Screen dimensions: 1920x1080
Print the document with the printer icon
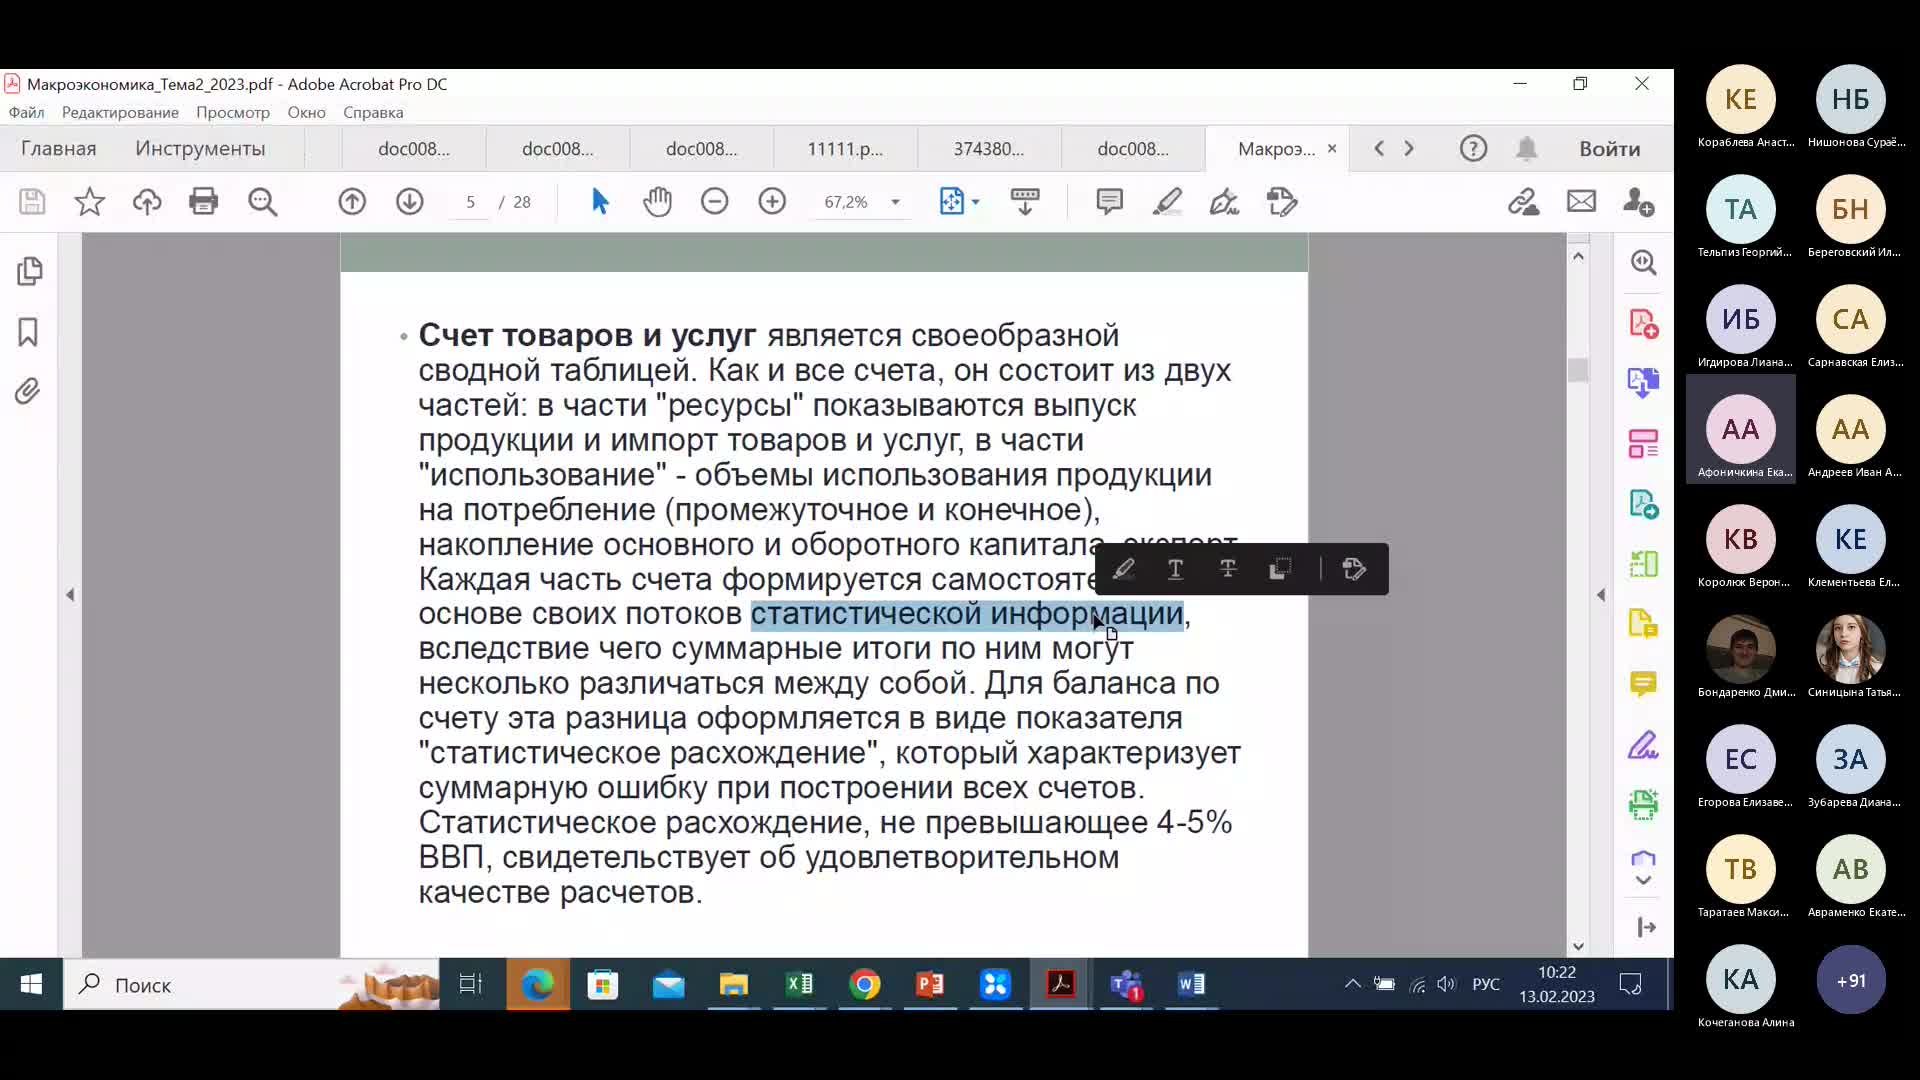pos(204,202)
